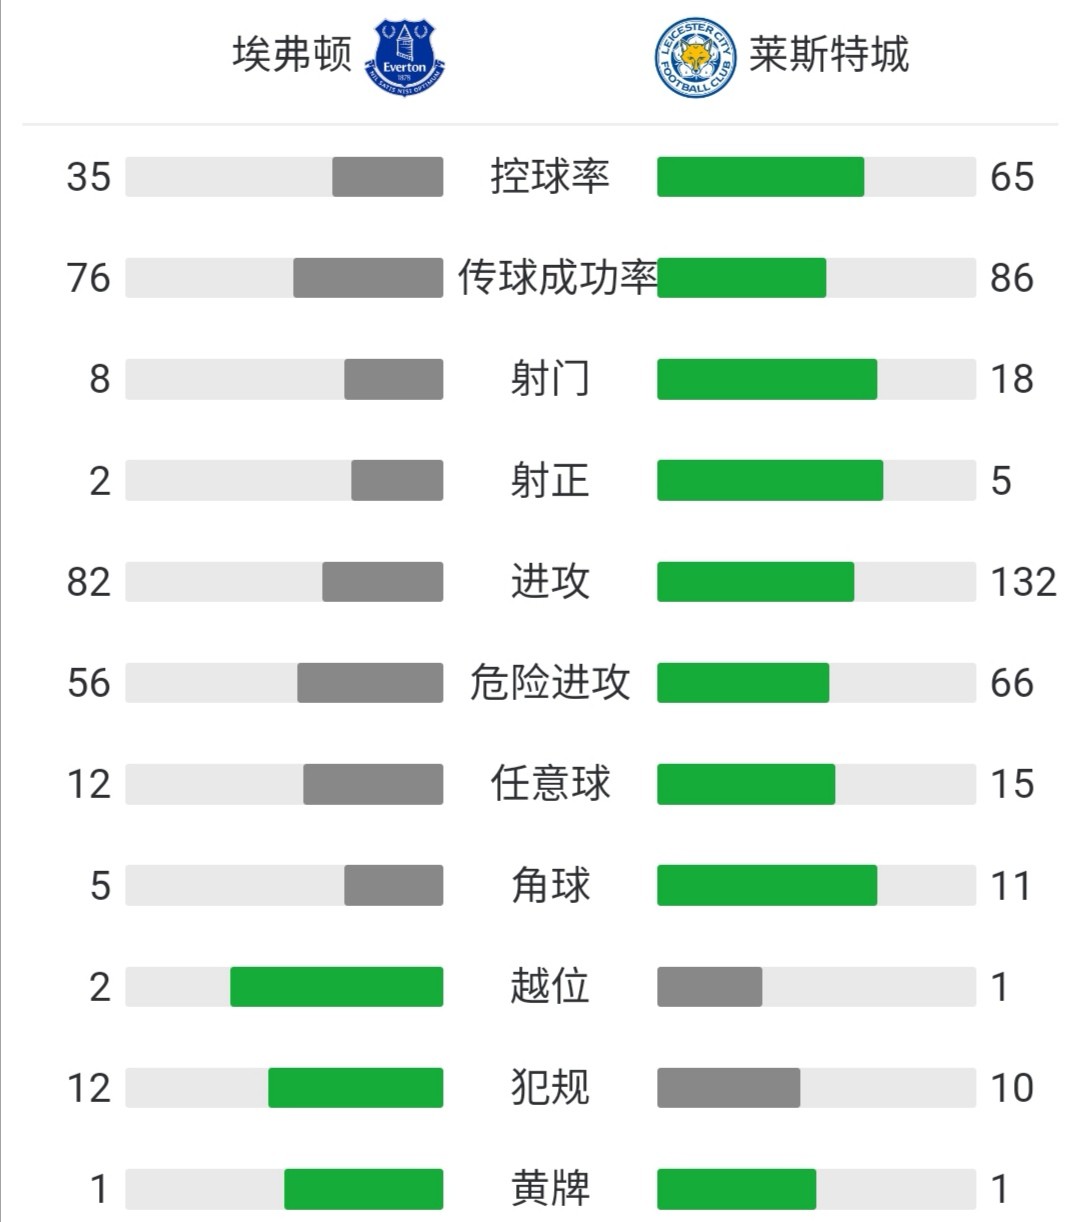The image size is (1080, 1222).
Task: Open the 莱斯特城 team name
Action: 829,54
